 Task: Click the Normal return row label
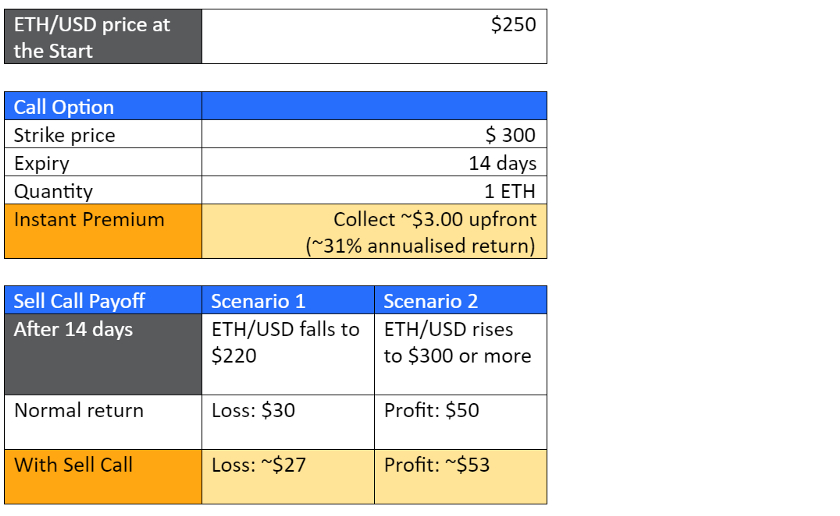[103, 421]
